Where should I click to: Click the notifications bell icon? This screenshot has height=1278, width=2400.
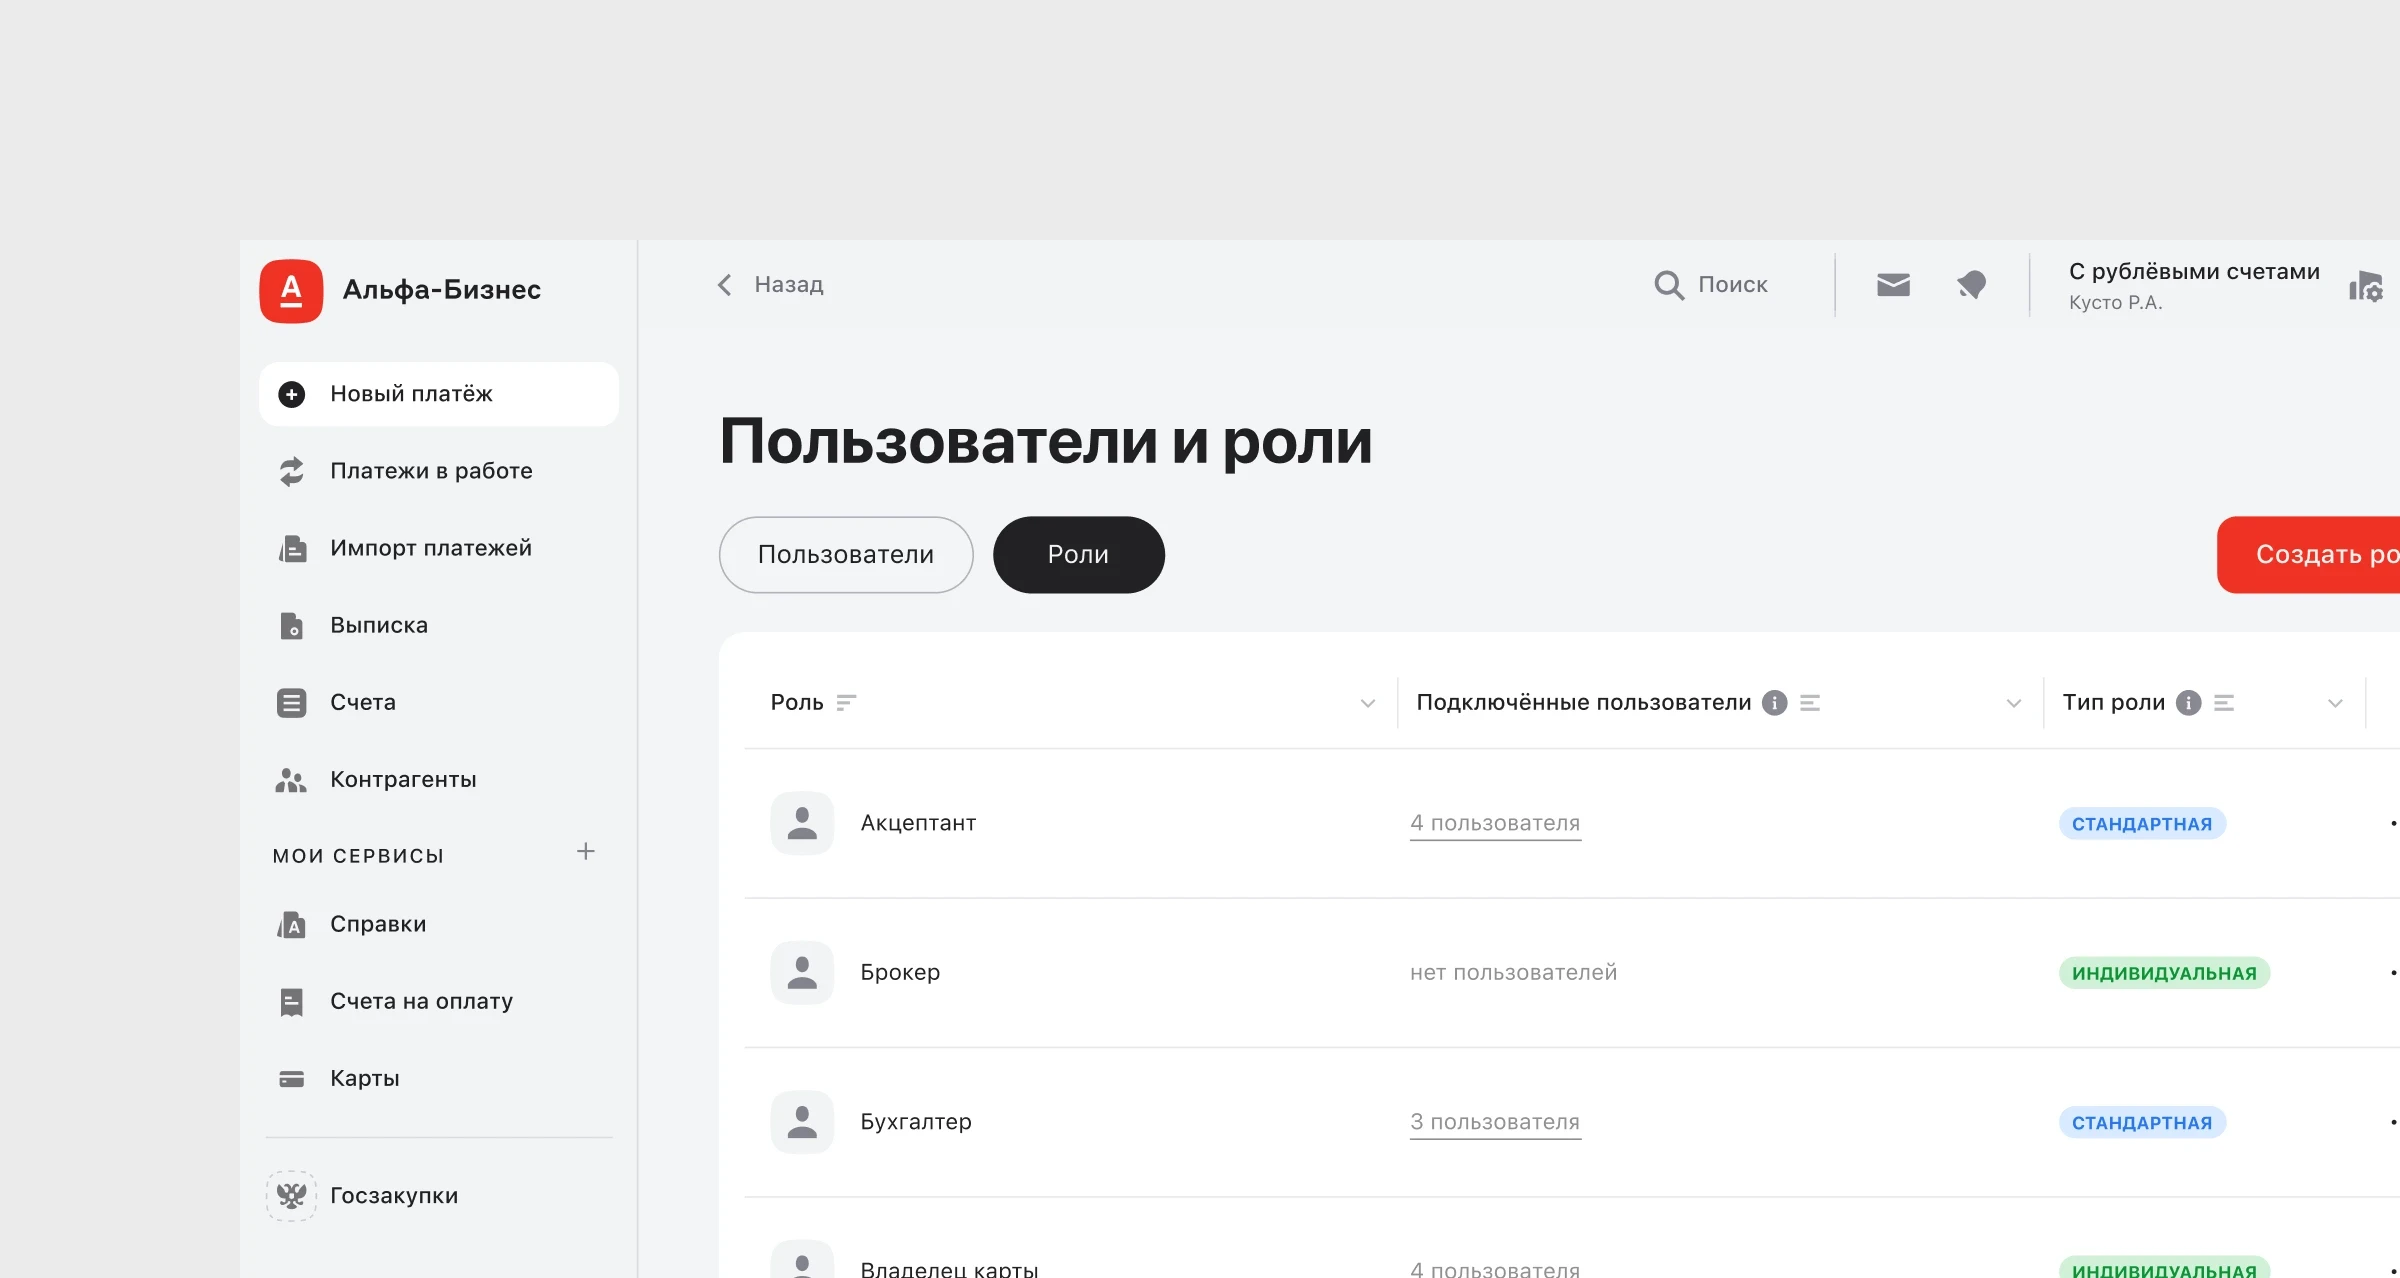point(1971,285)
